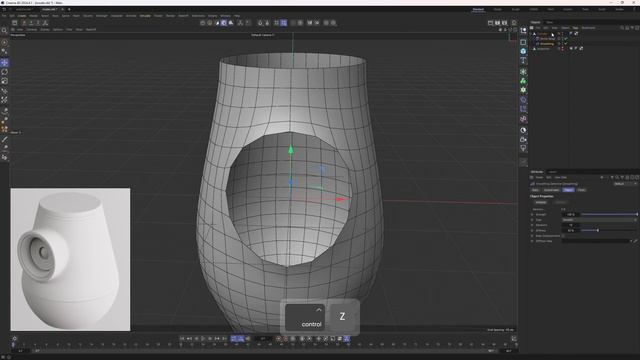Click the Restore button in Object Properties
Viewport: 640px width, 360px height.
click(x=560, y=202)
